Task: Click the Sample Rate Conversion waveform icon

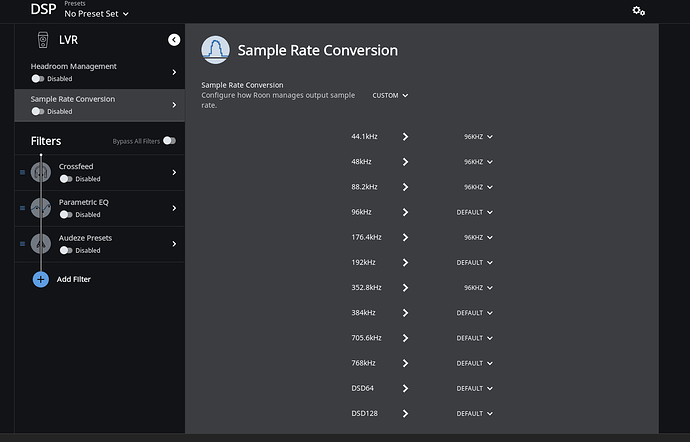Action: (x=215, y=50)
